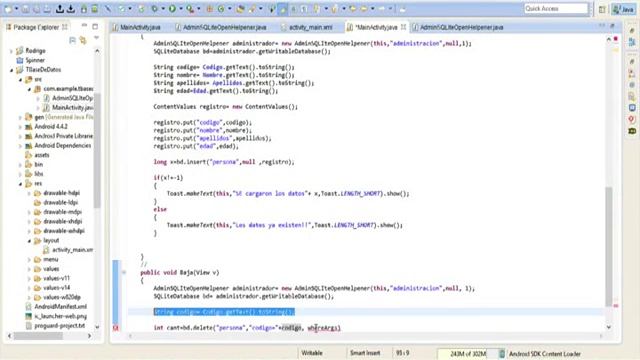Click the Quick Access search field

point(556,9)
